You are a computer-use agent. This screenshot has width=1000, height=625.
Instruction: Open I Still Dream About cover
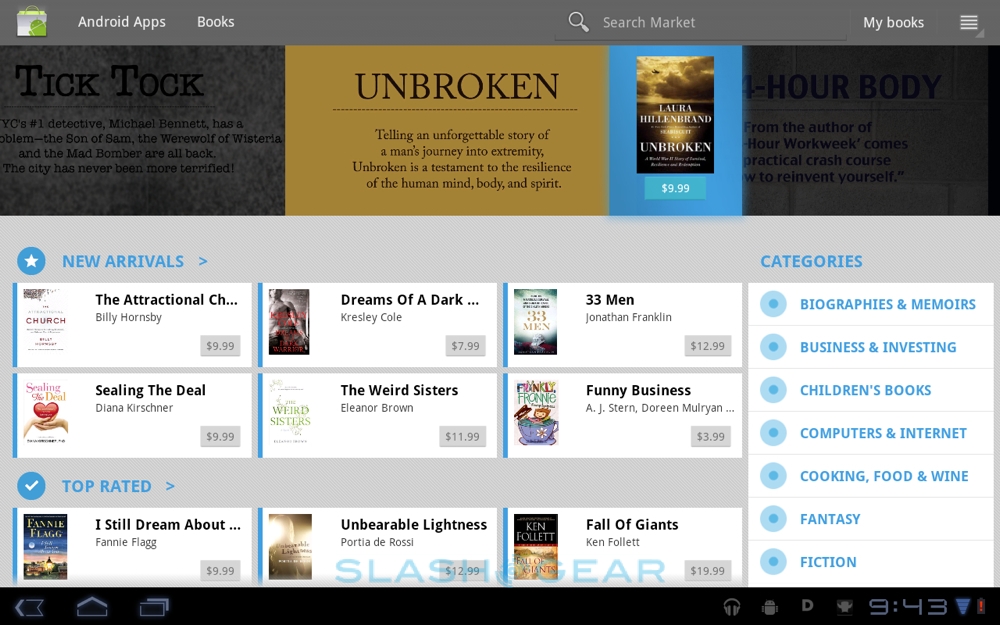click(45, 547)
